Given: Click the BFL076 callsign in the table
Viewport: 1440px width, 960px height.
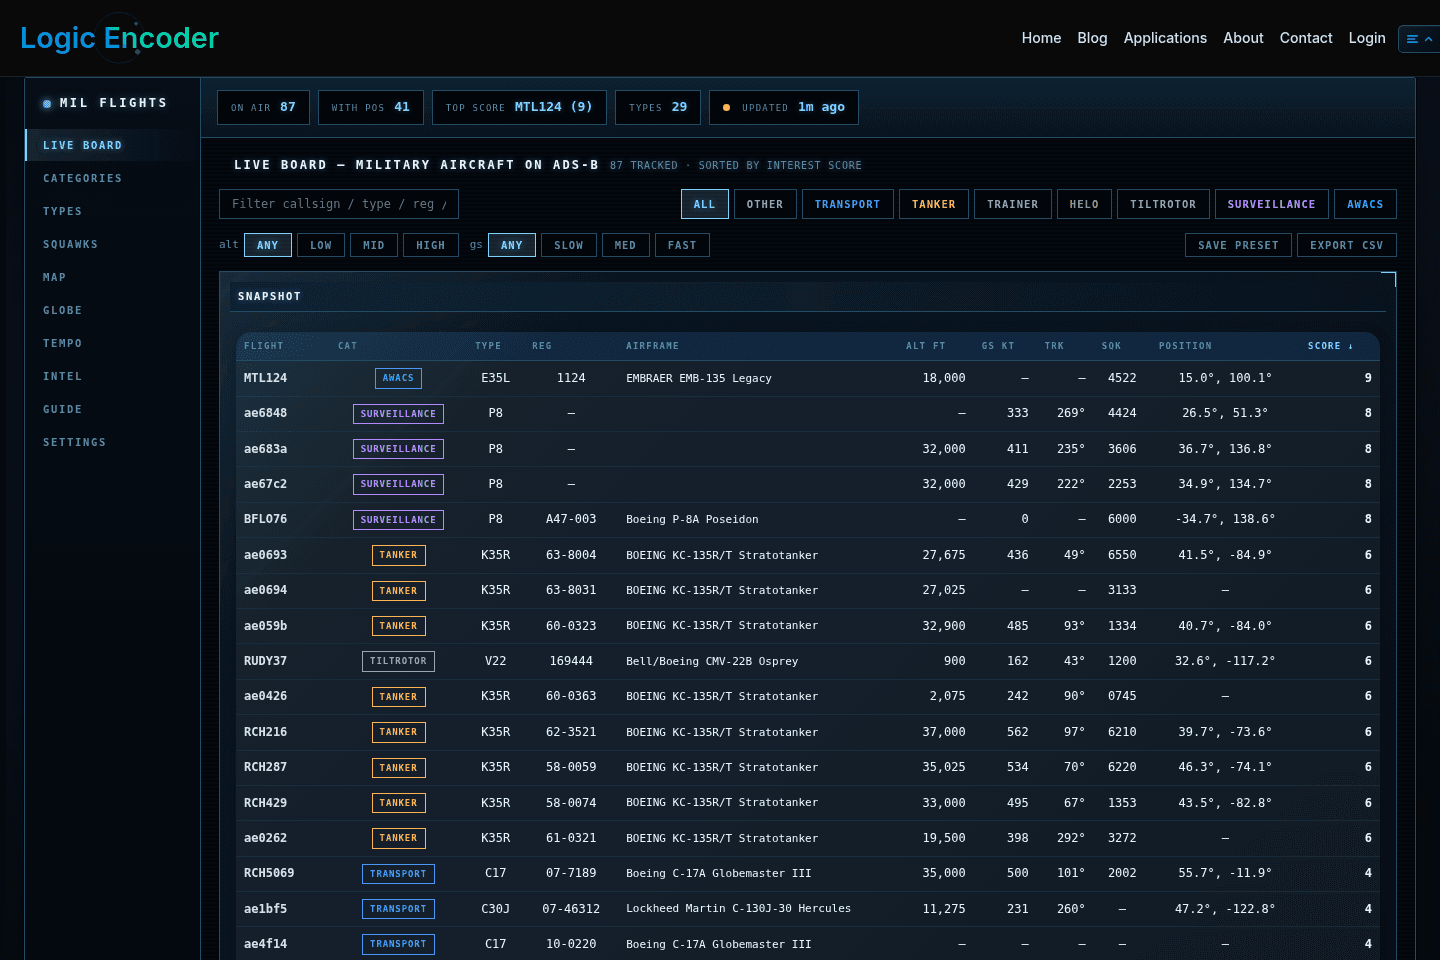Looking at the screenshot, I should point(265,519).
